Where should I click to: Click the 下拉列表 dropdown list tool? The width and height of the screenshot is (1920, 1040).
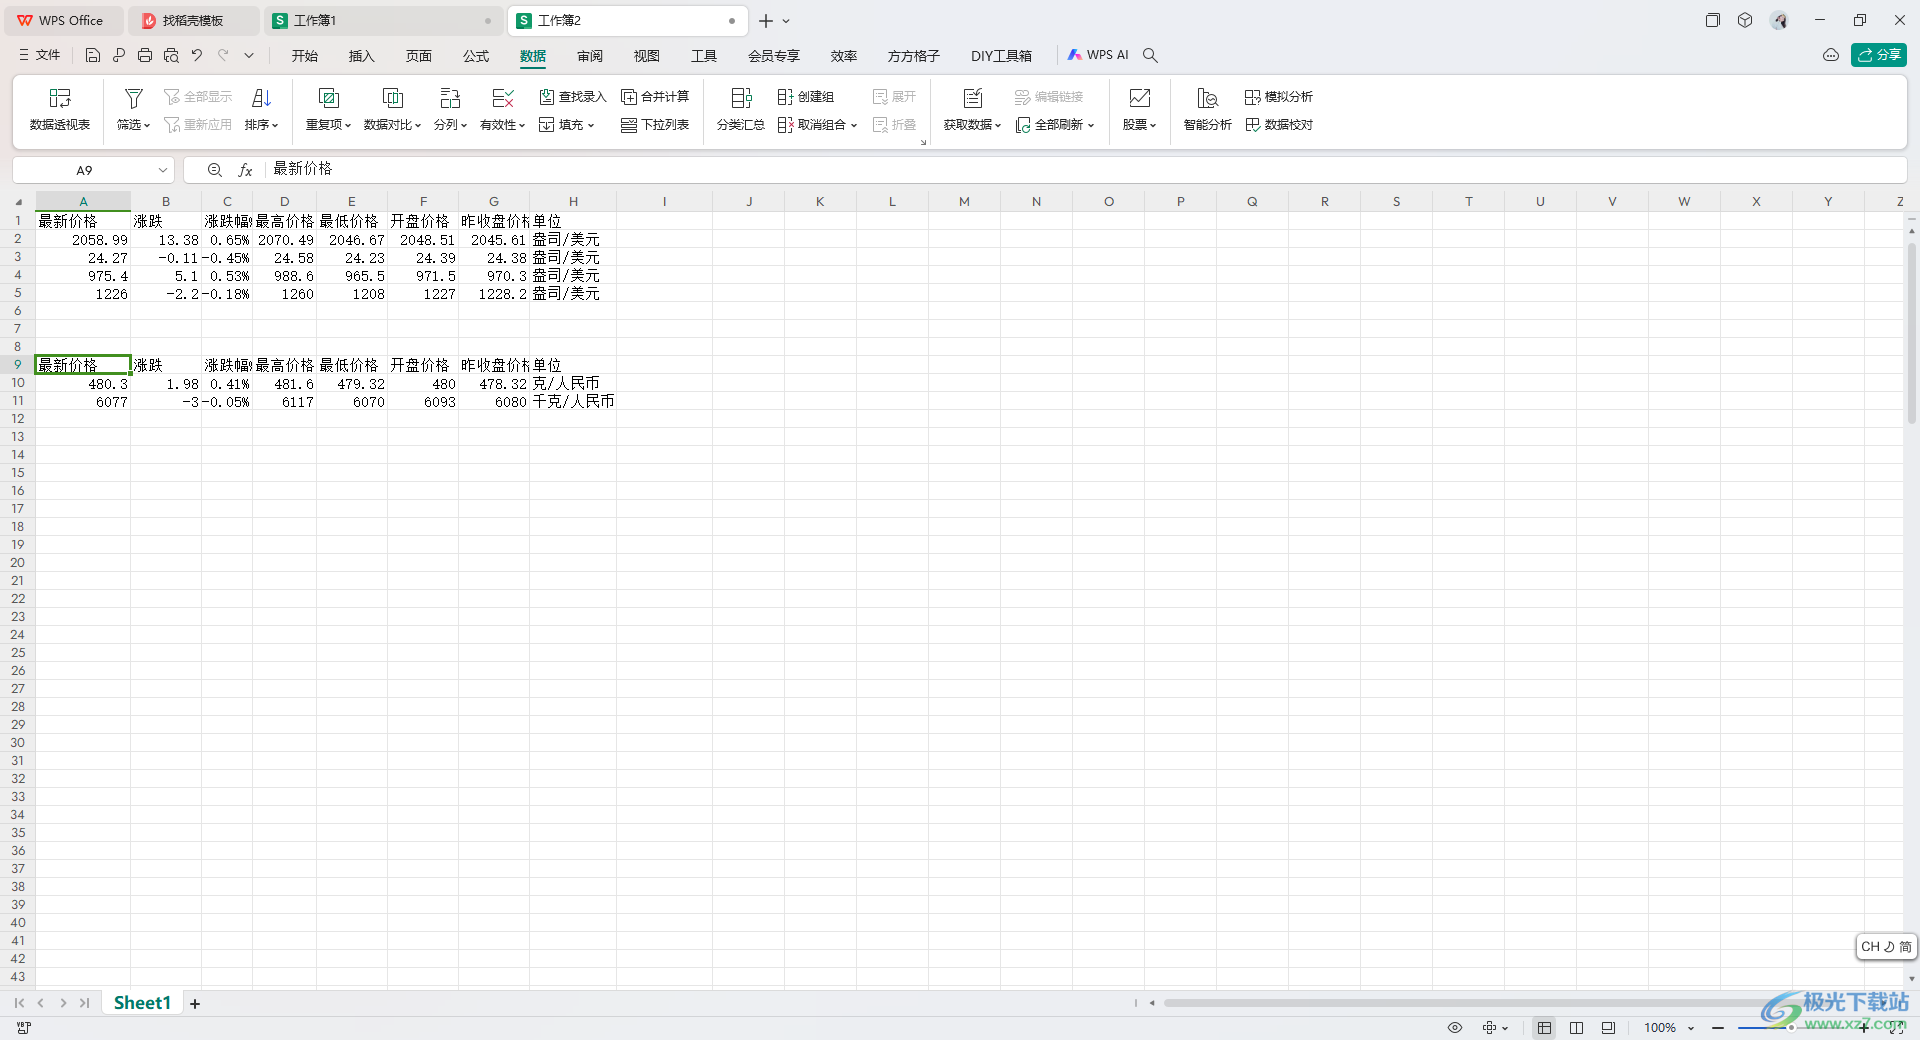coord(655,125)
